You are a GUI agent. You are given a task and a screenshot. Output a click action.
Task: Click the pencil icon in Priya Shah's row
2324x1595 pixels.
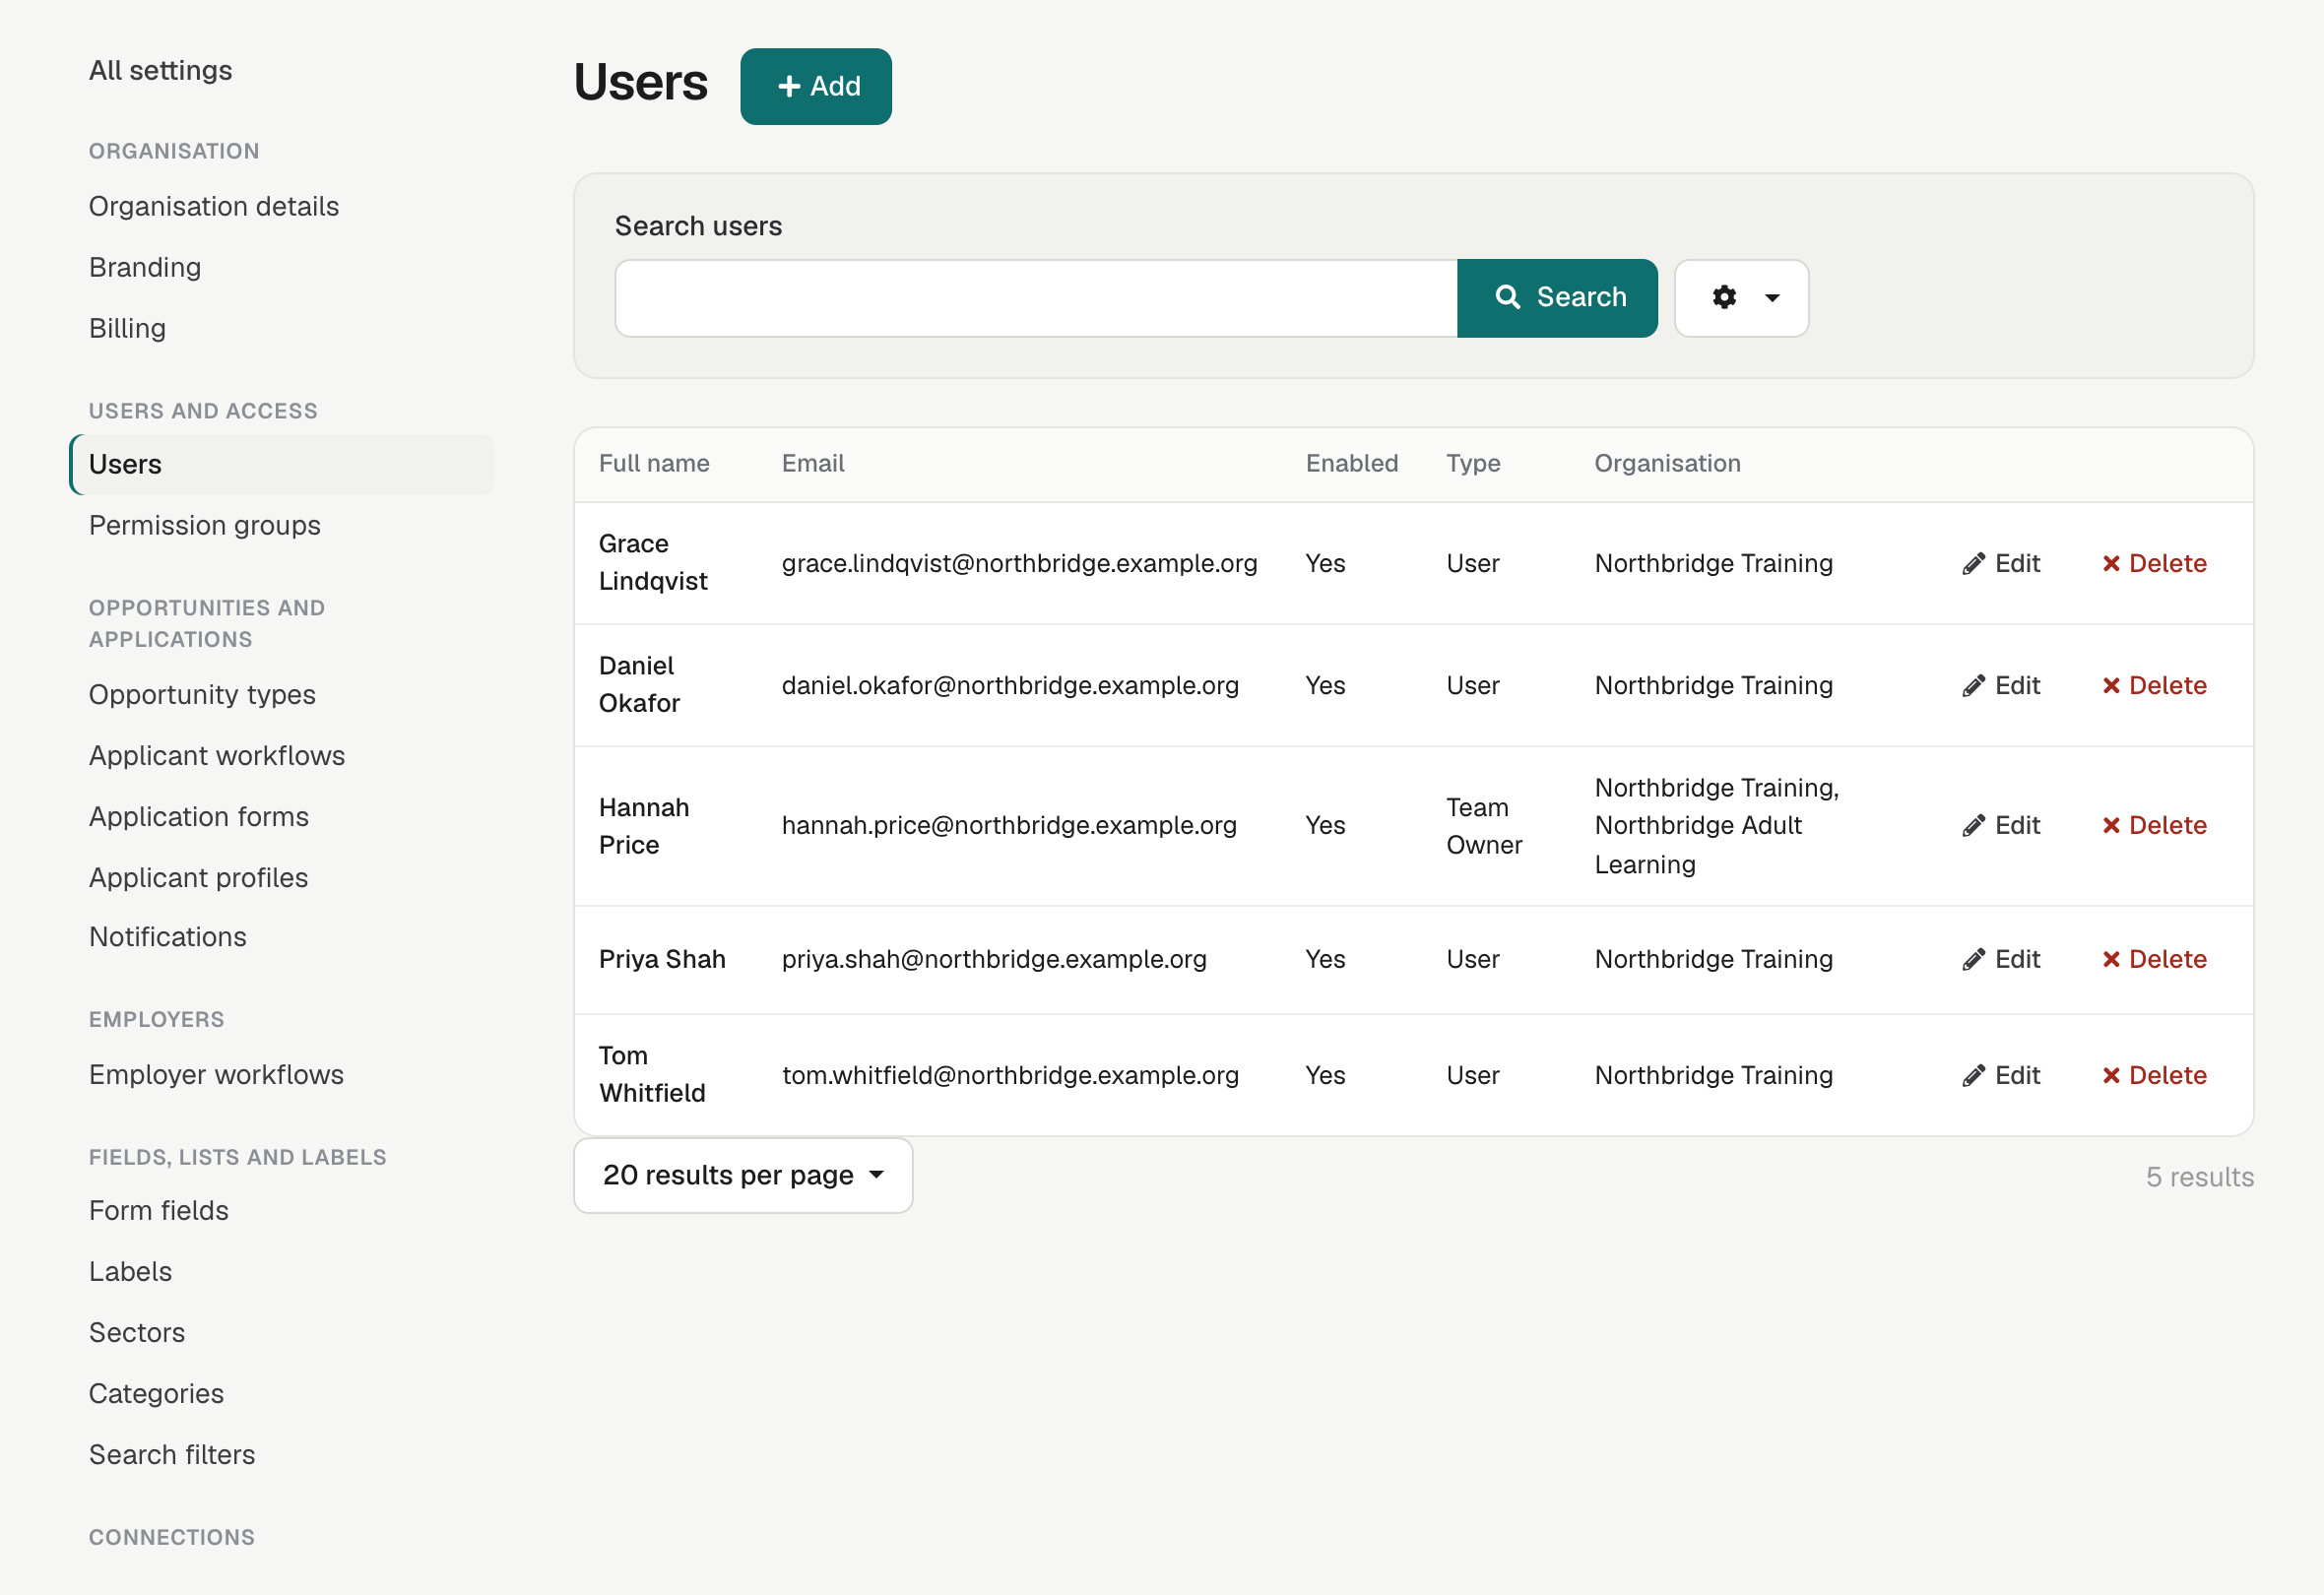pyautogui.click(x=1973, y=960)
